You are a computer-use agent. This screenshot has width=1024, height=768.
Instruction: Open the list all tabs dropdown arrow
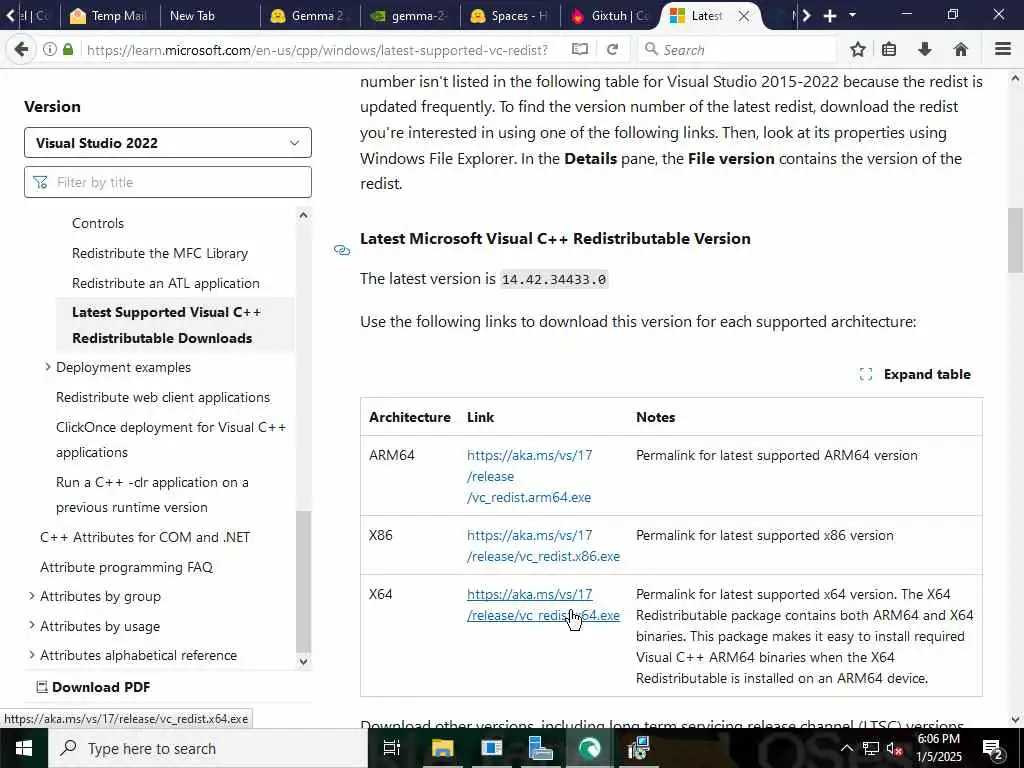[x=852, y=15]
